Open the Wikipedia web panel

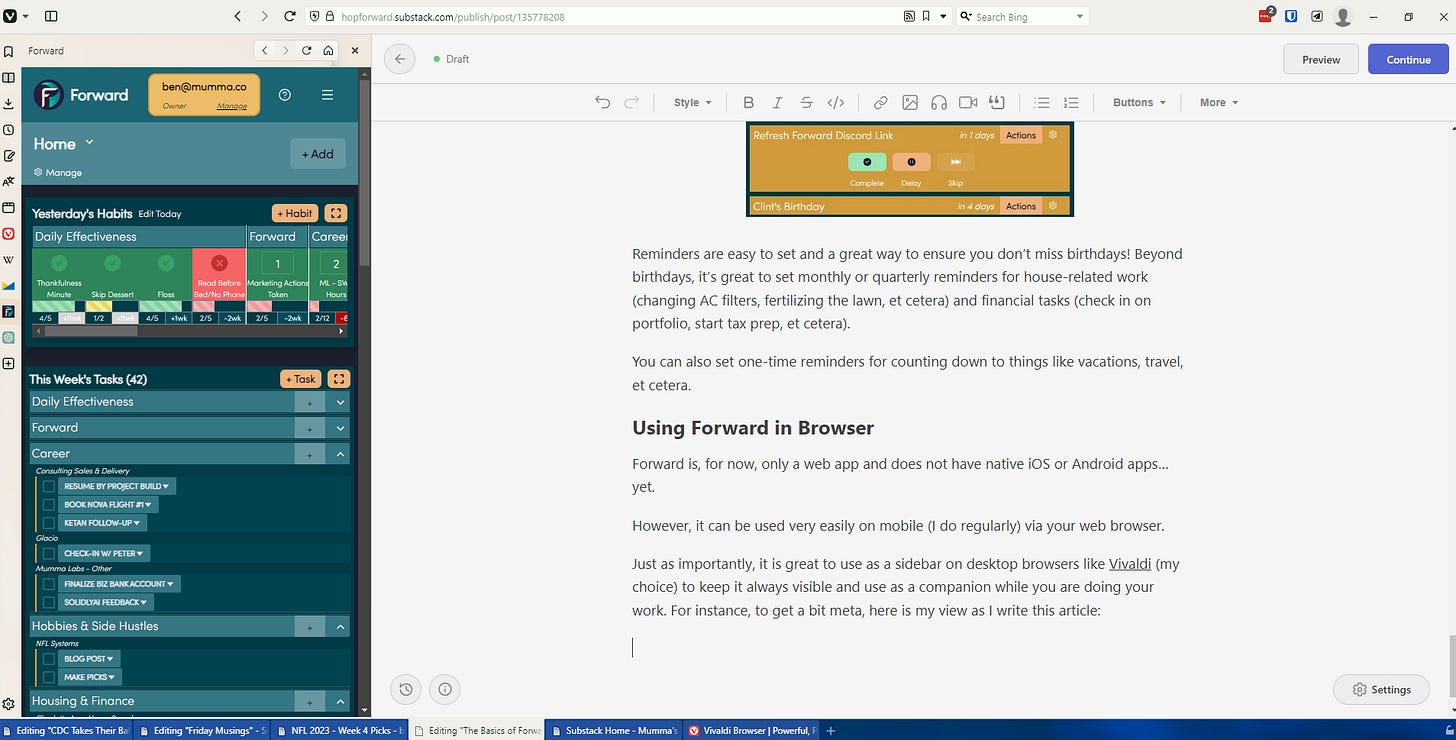point(9,260)
